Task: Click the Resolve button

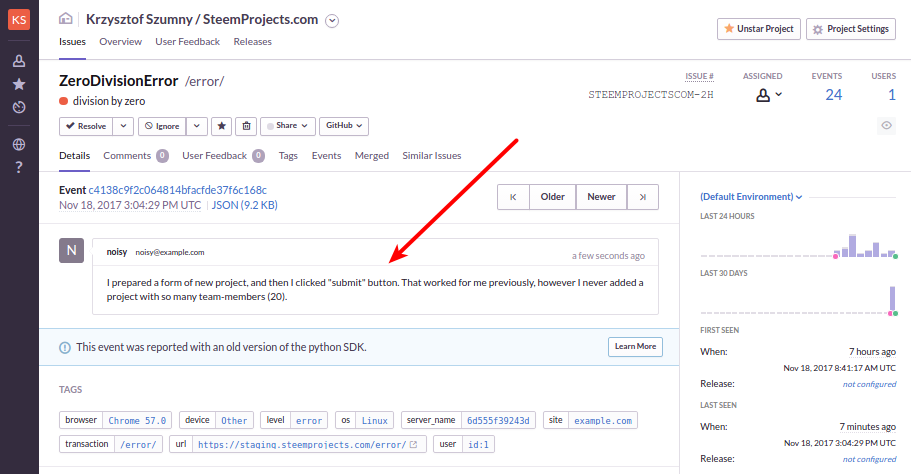Action: [86, 126]
